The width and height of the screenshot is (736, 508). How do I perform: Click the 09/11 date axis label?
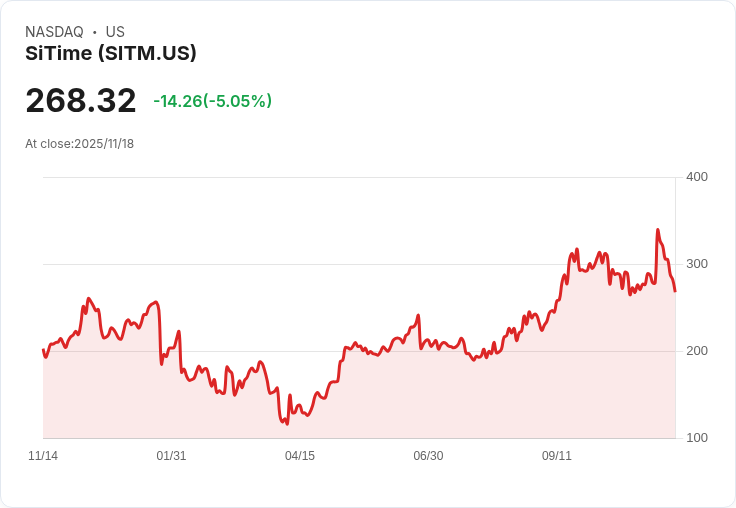coord(557,456)
